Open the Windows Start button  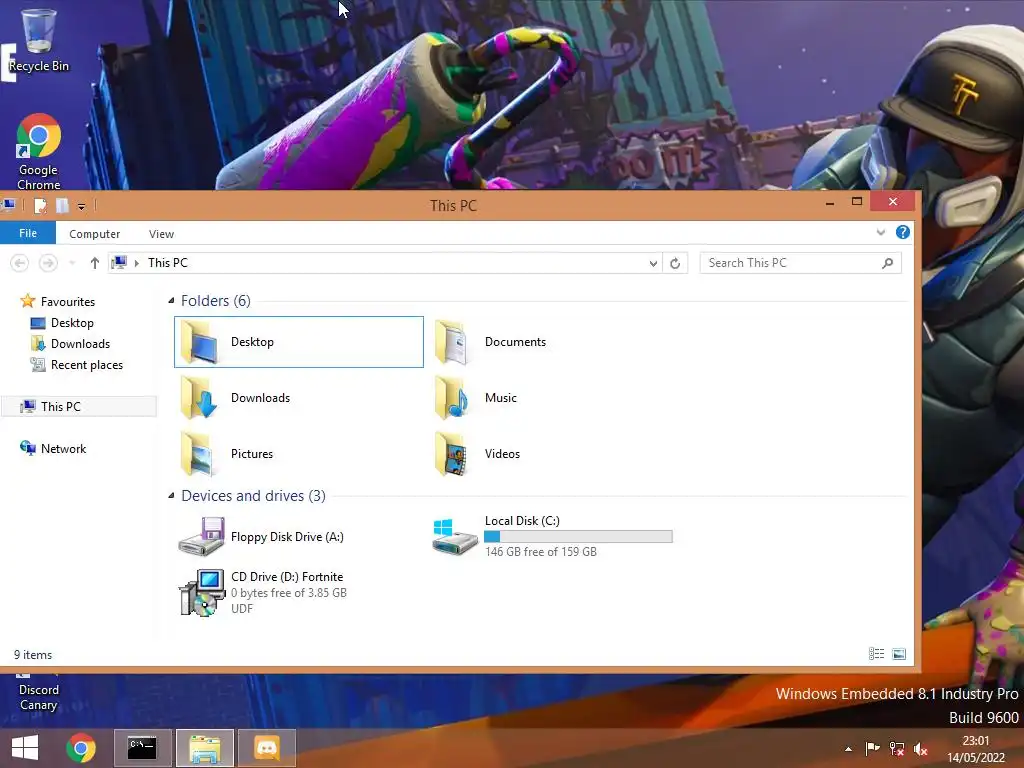[x=25, y=748]
